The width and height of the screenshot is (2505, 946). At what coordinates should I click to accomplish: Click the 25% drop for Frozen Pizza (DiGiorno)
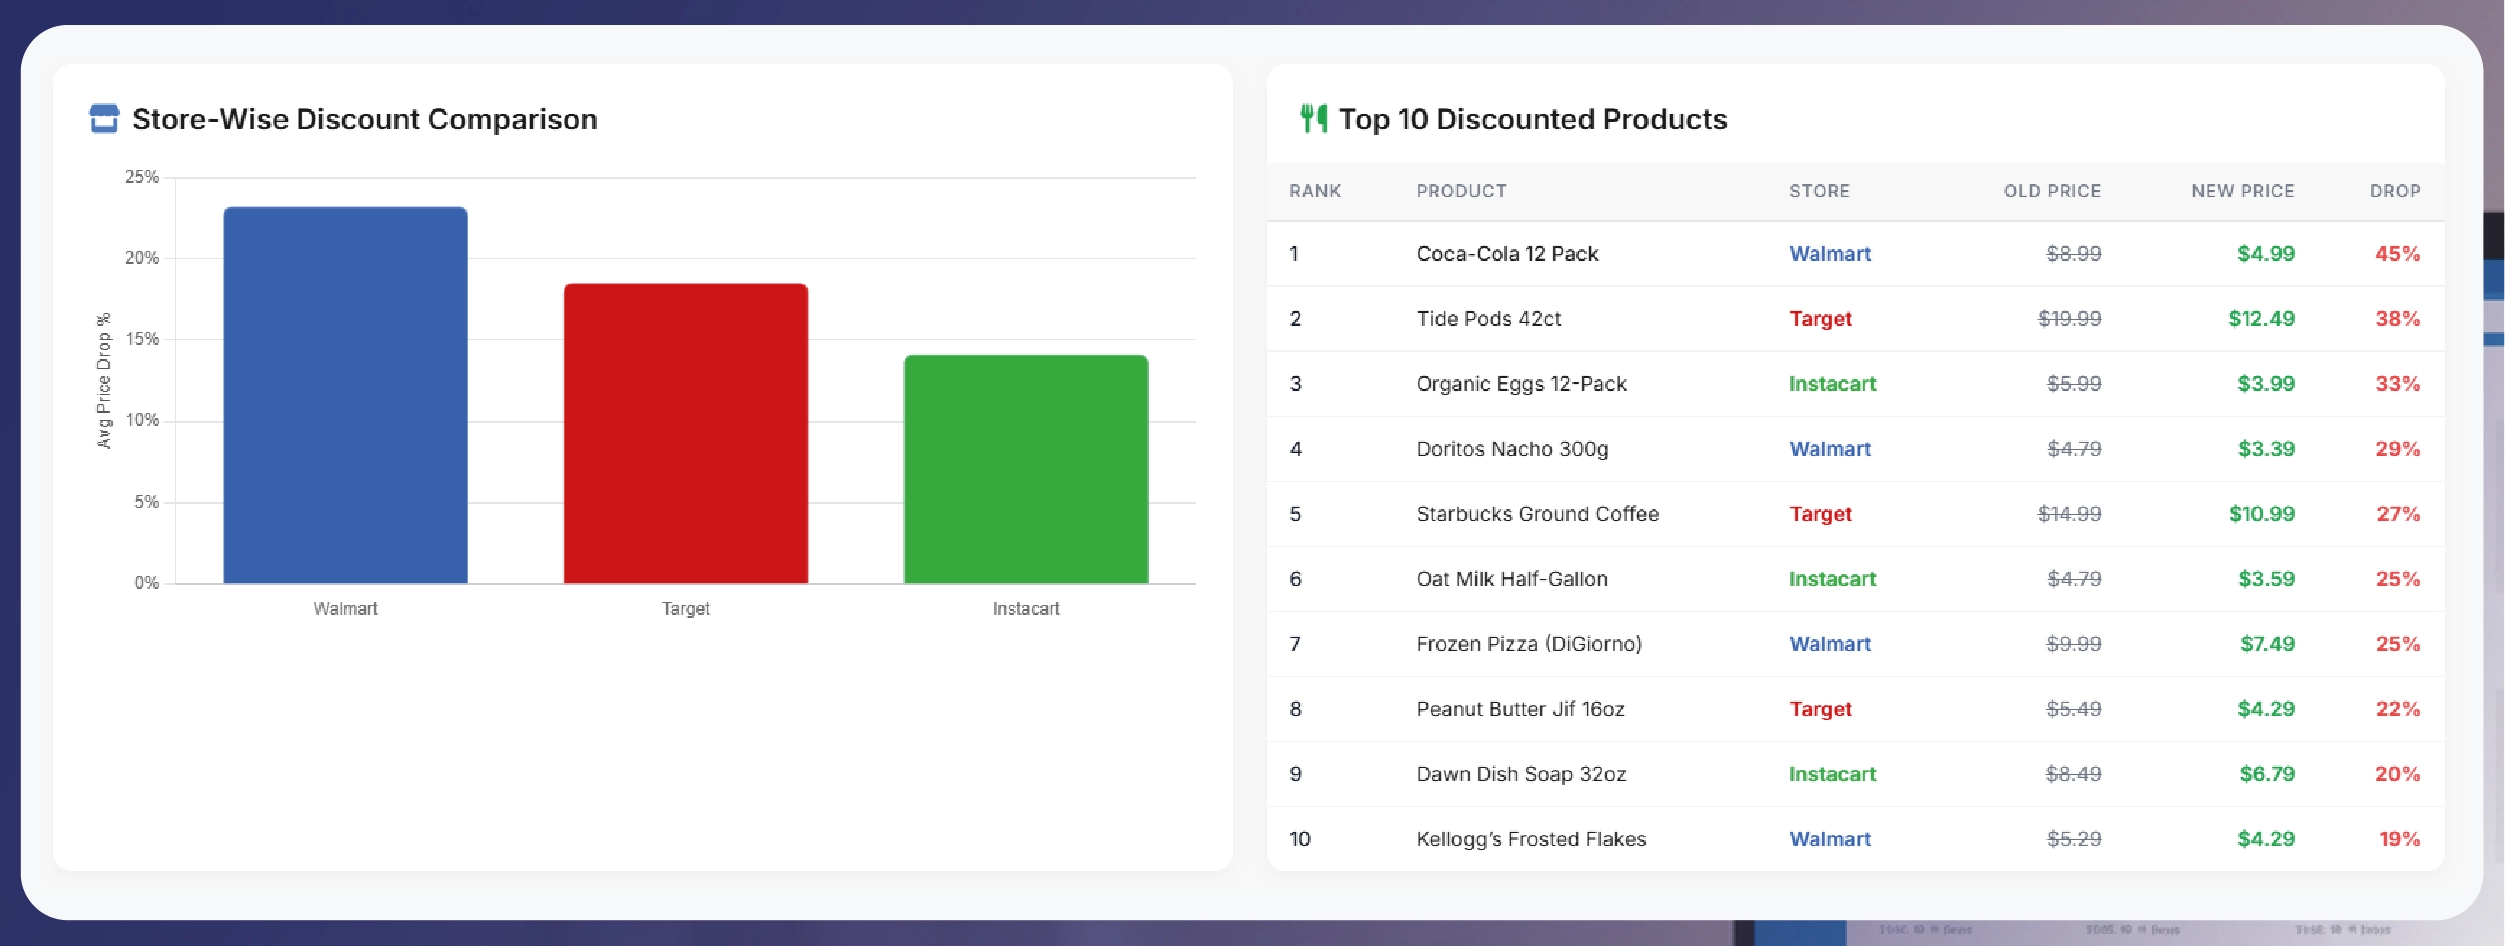(2397, 644)
